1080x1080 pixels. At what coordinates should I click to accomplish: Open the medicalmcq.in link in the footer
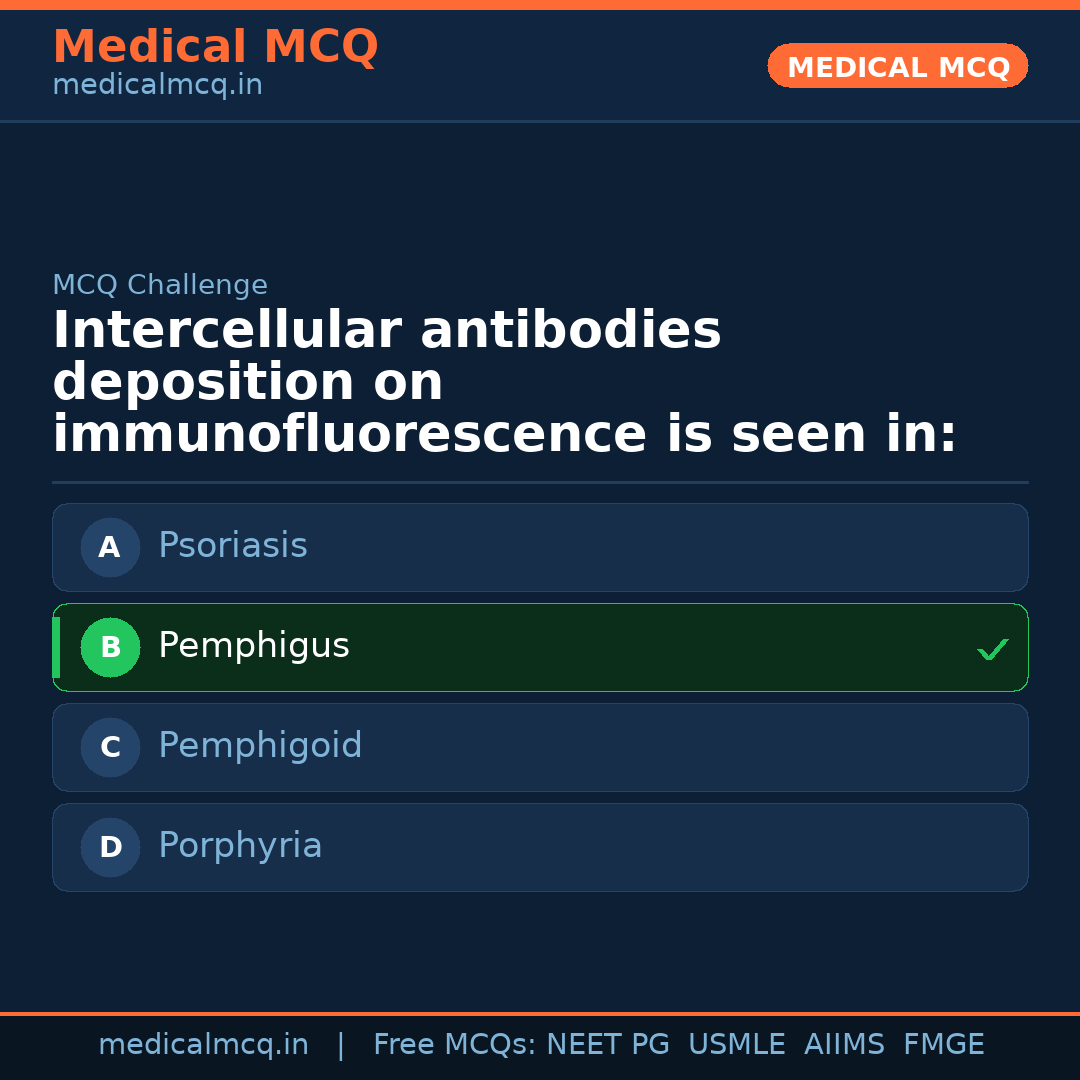click(x=203, y=1045)
